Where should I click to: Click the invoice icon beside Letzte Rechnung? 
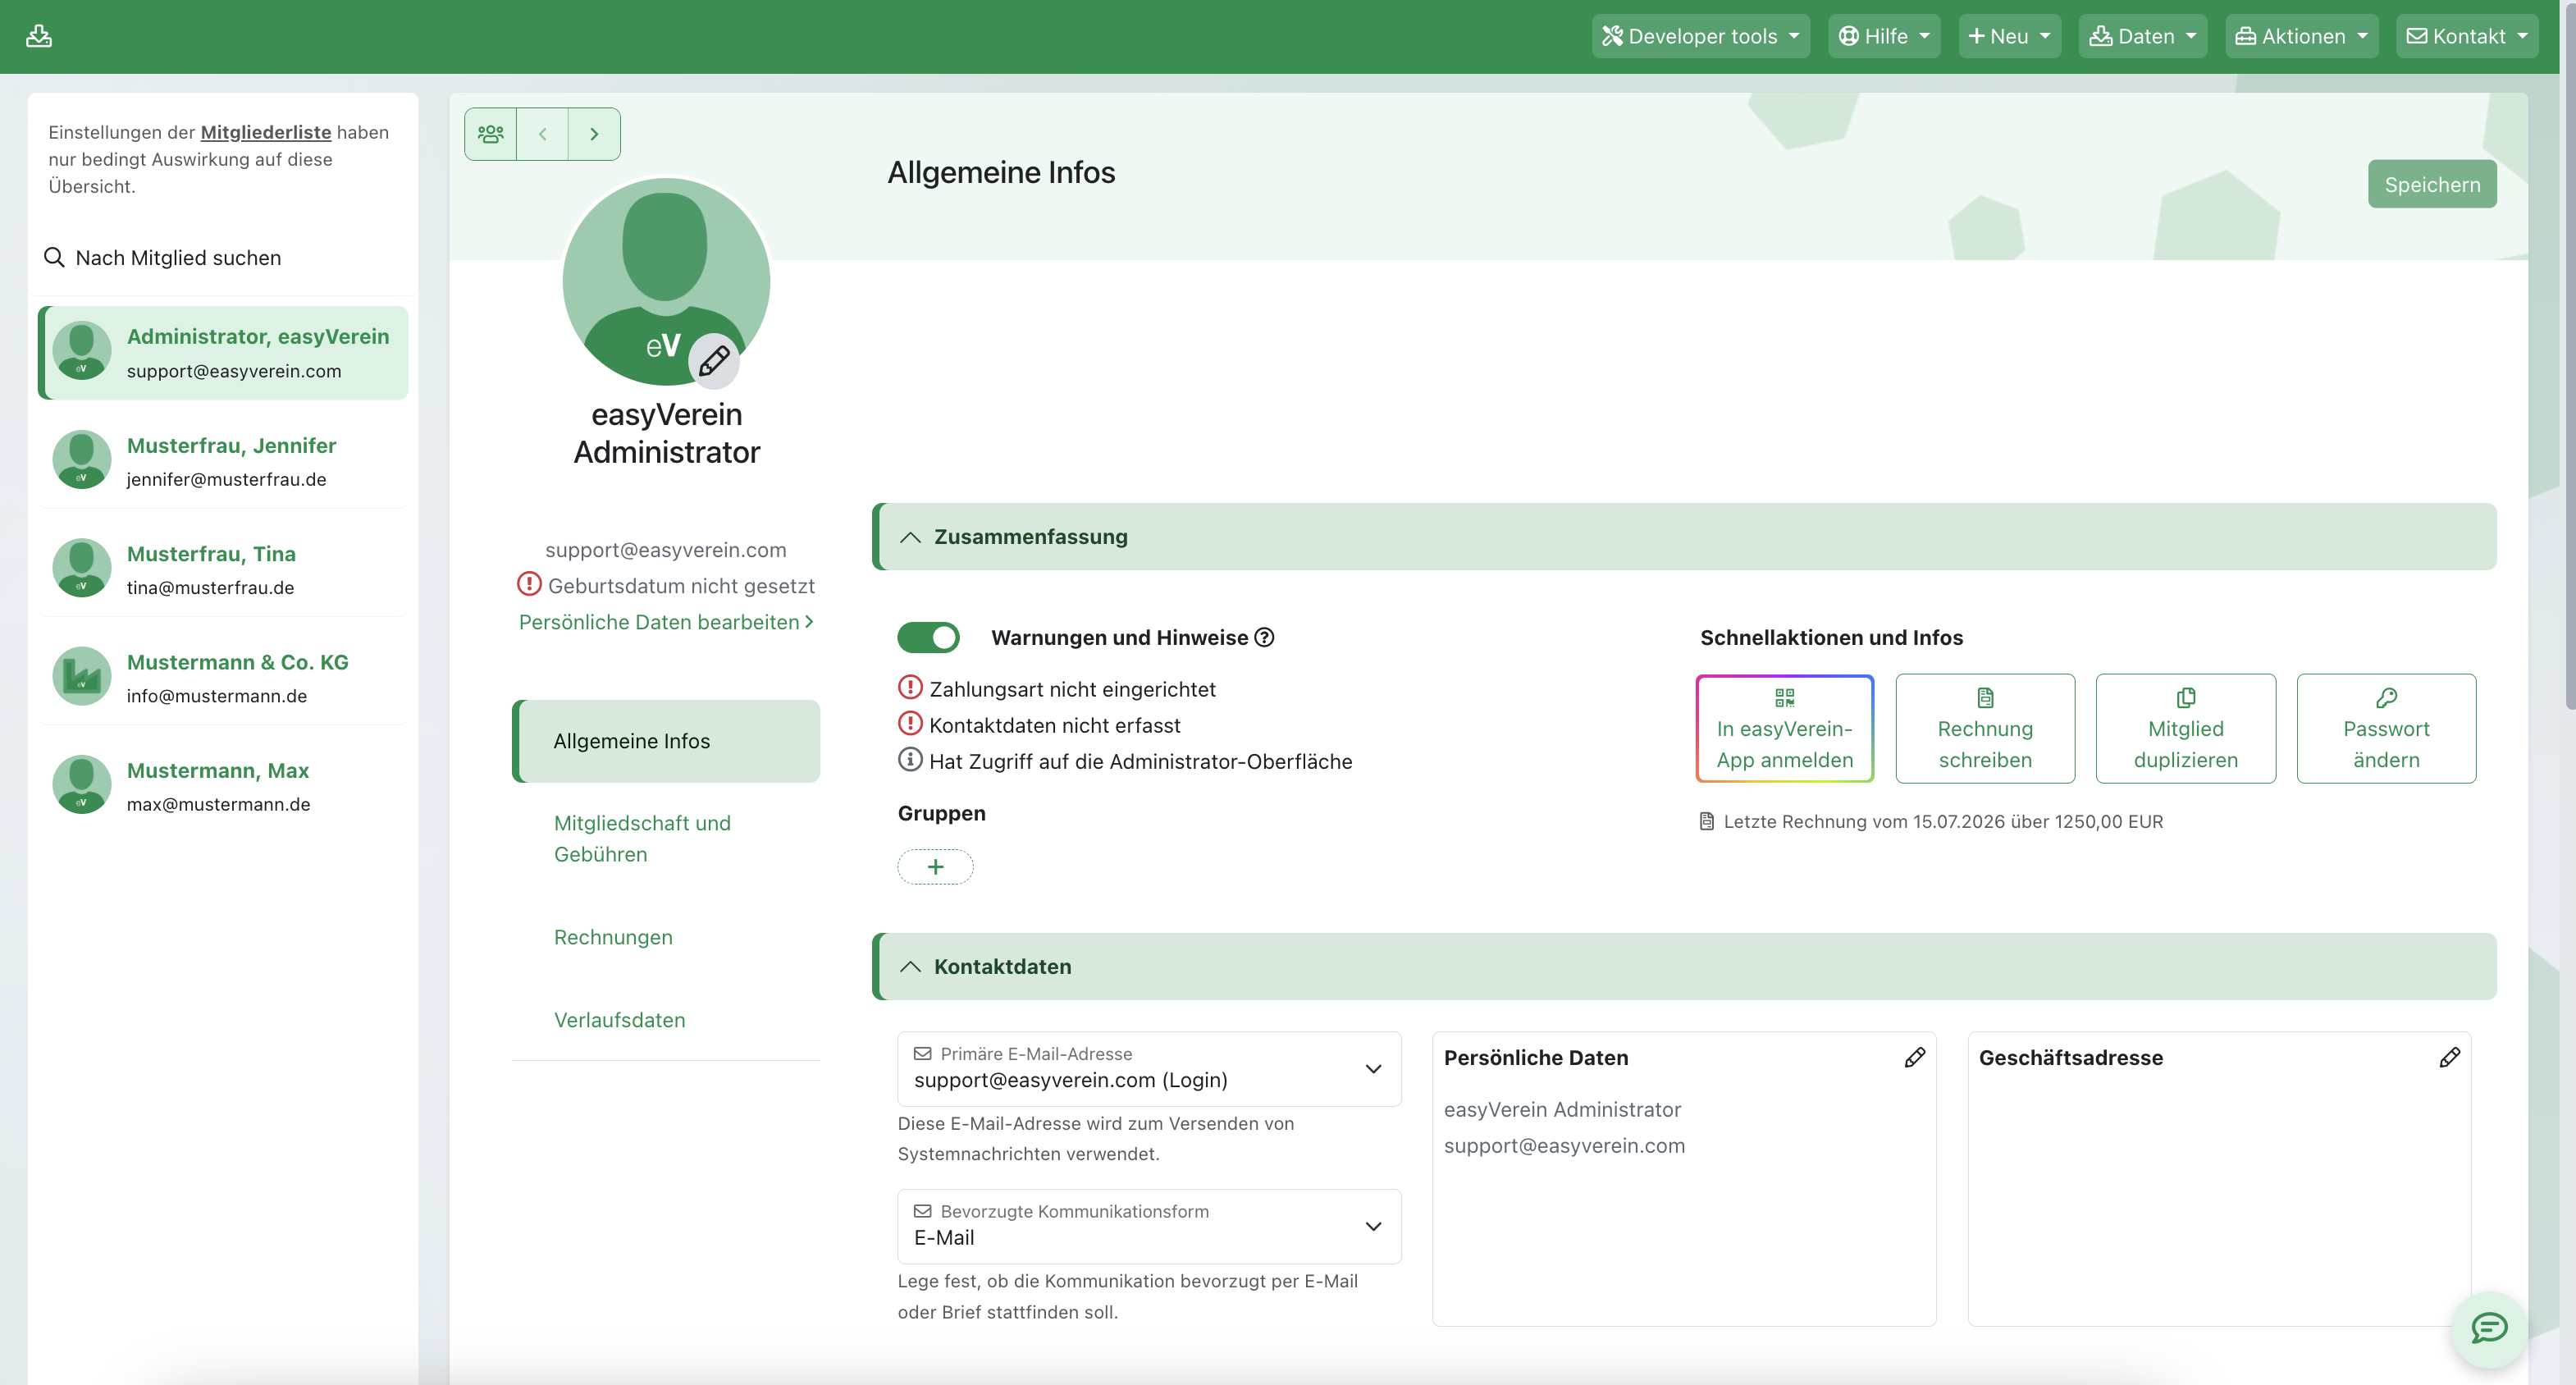1707,822
